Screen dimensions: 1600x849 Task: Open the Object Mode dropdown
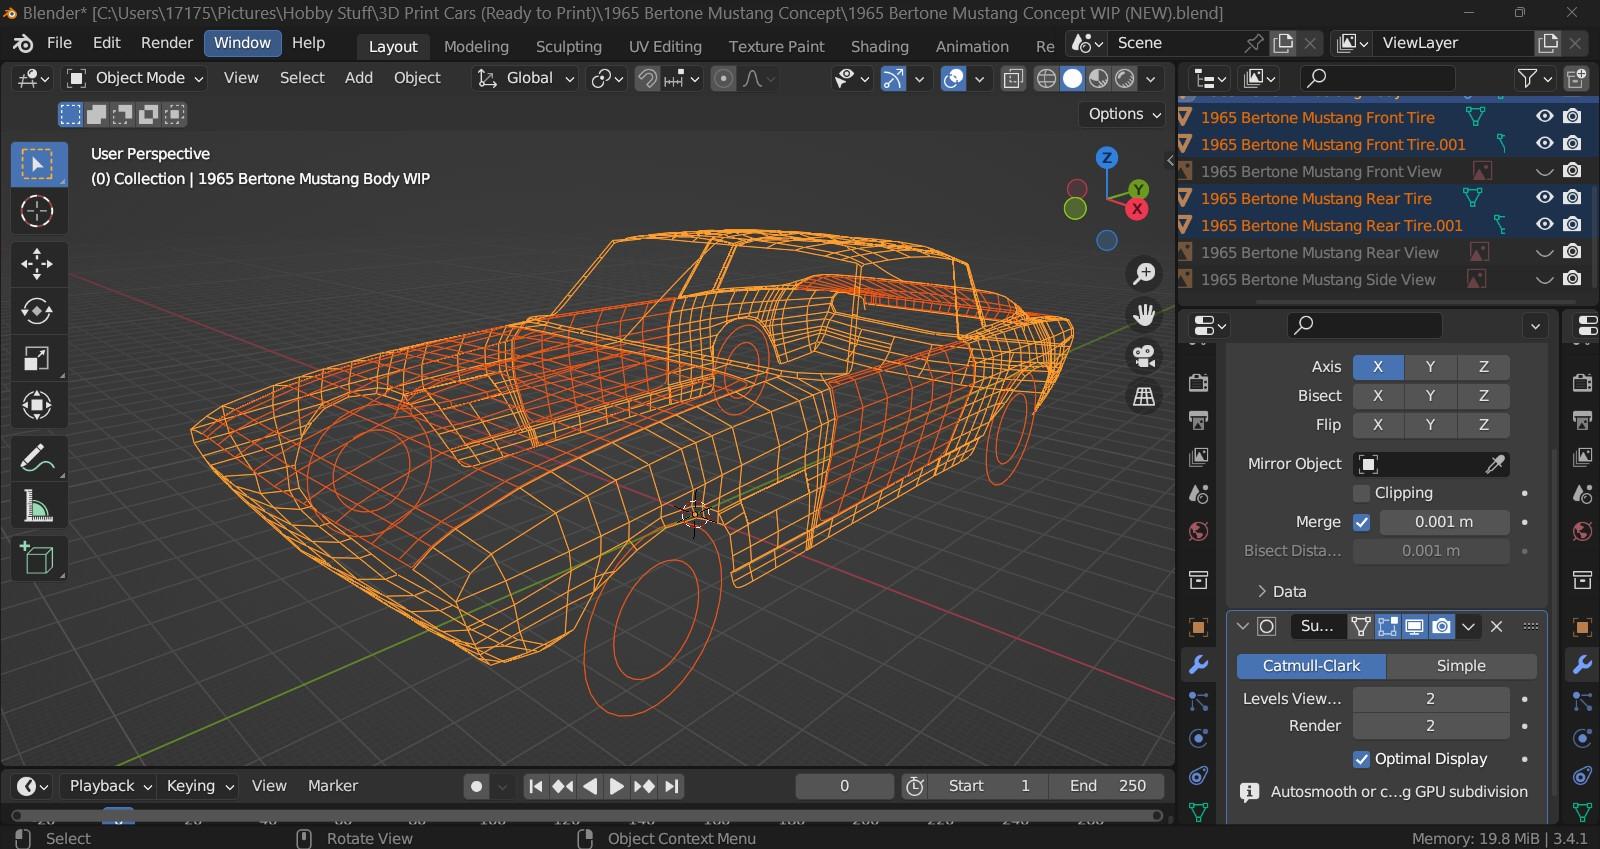coord(134,78)
